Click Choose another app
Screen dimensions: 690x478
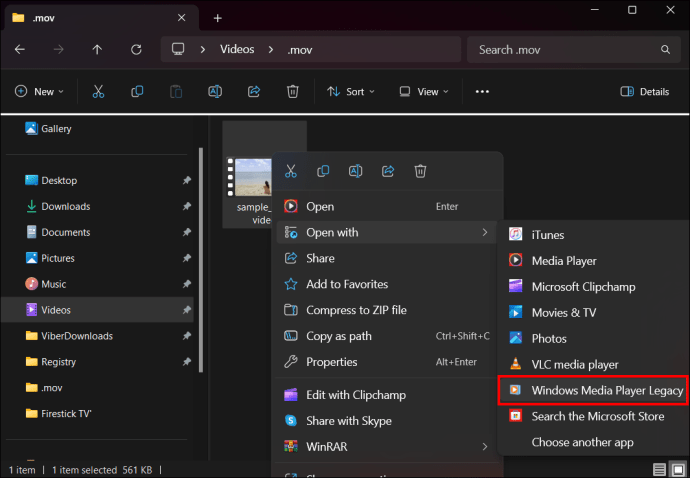[x=592, y=442]
